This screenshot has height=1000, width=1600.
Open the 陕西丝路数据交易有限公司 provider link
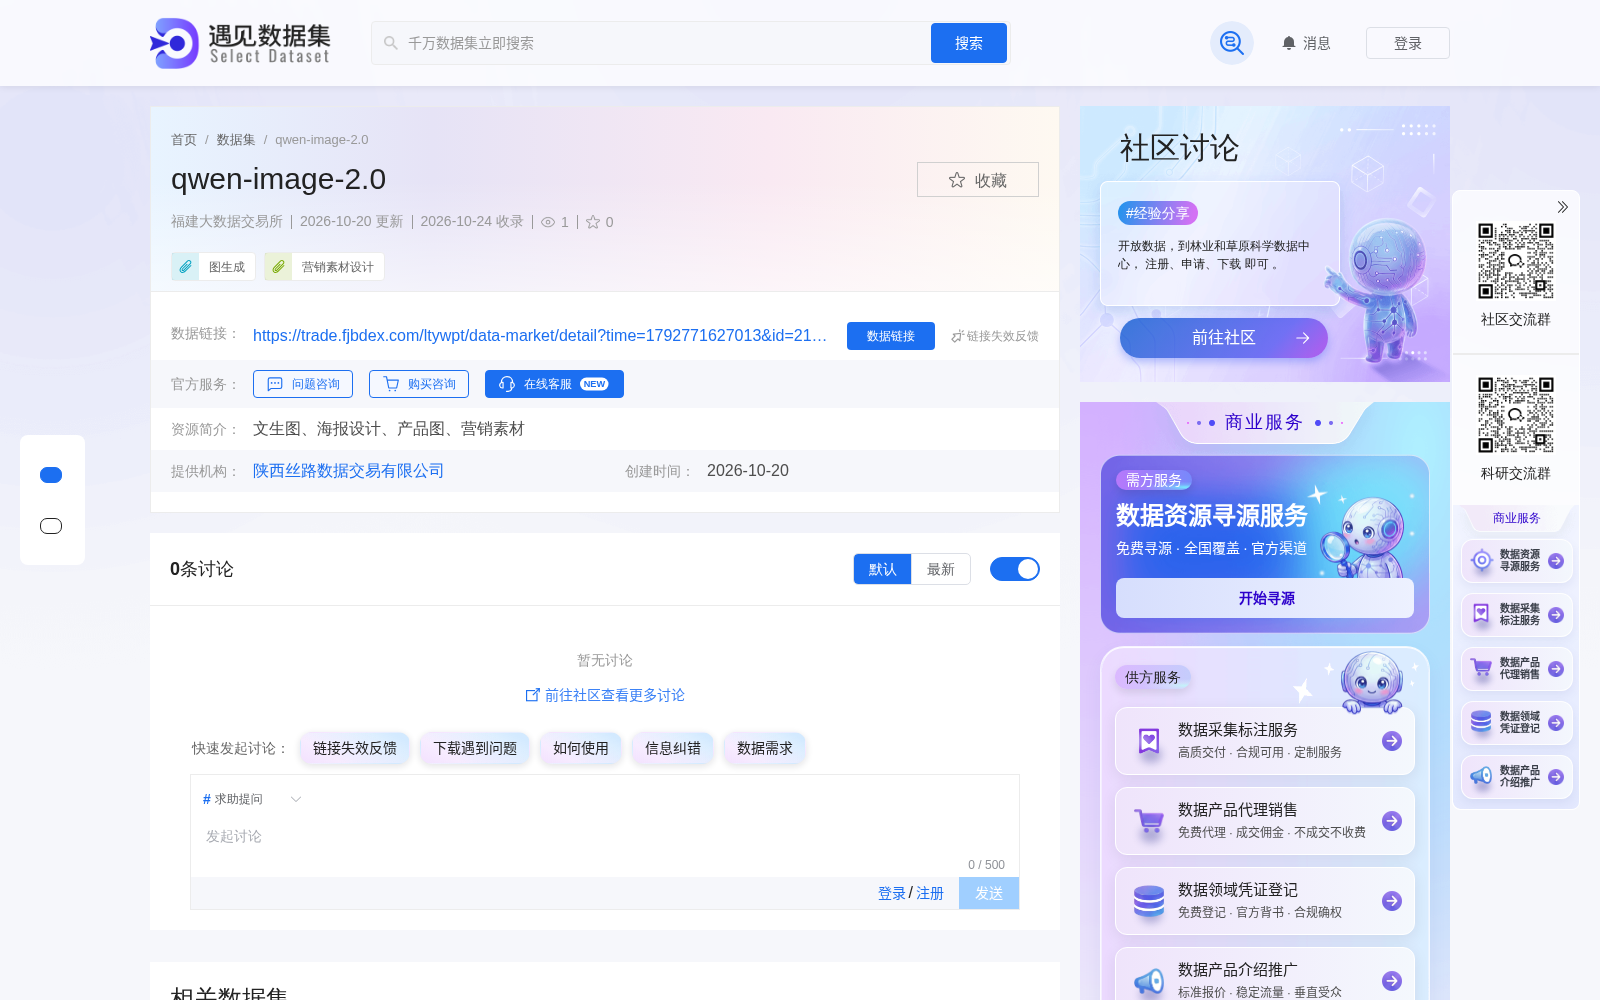click(x=348, y=471)
